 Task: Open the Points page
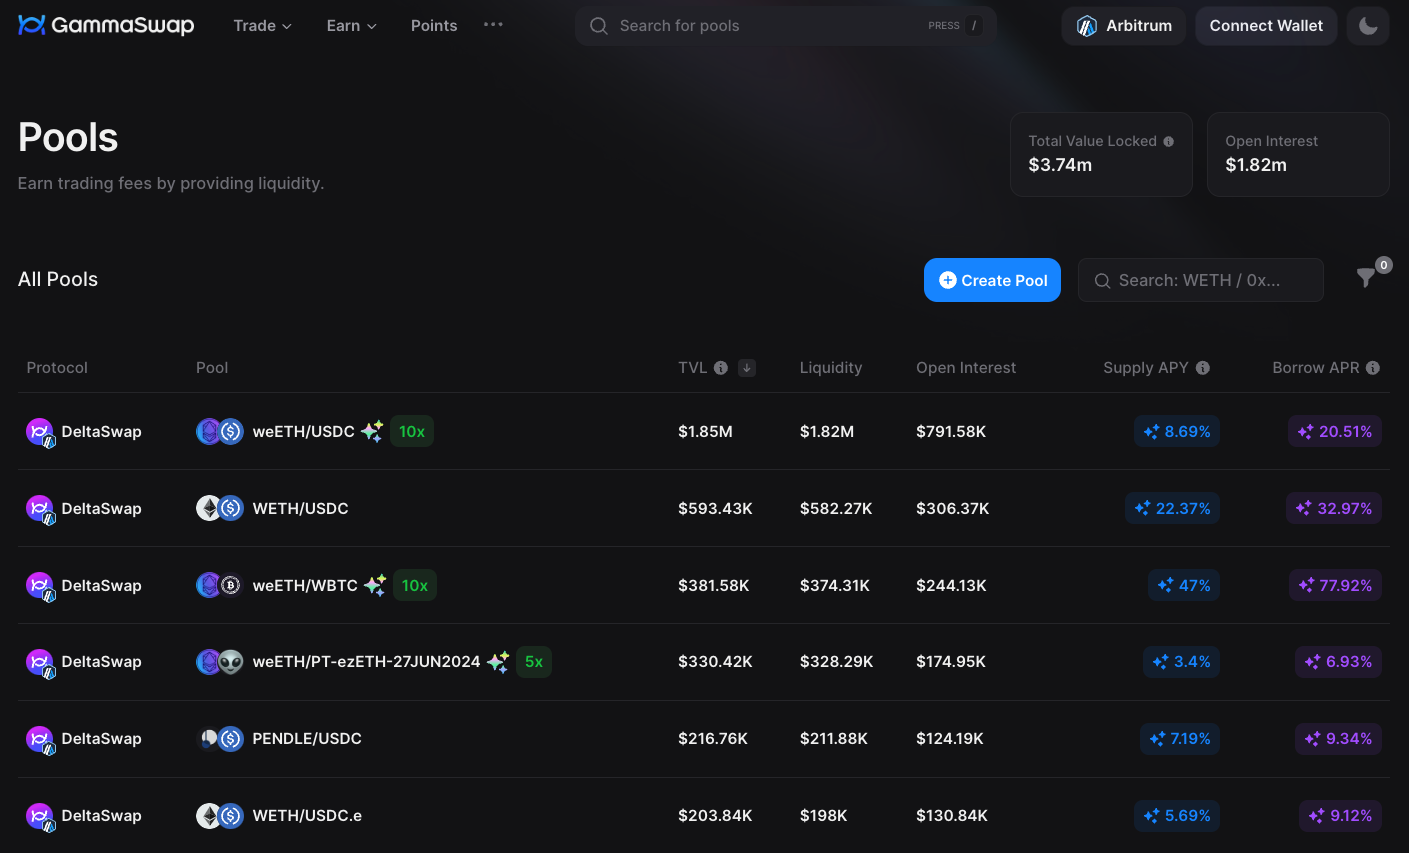(434, 26)
